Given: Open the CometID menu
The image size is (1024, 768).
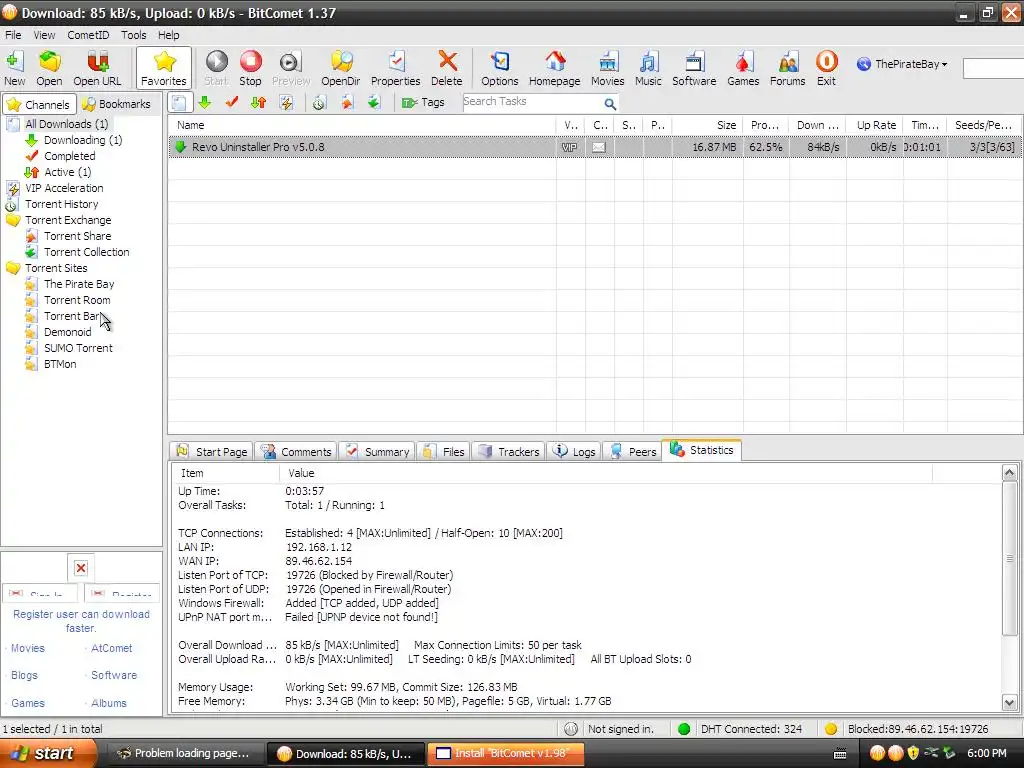Looking at the screenshot, I should pyautogui.click(x=88, y=35).
